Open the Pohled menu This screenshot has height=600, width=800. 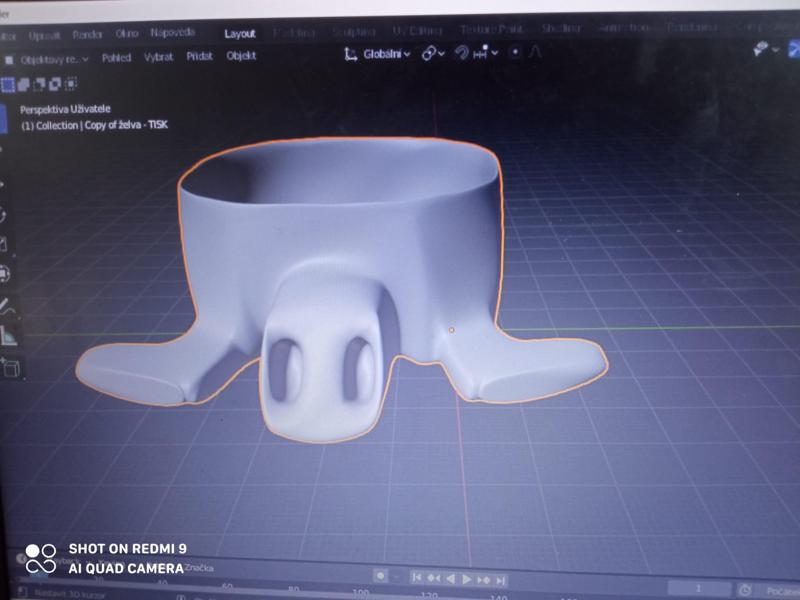pyautogui.click(x=116, y=57)
